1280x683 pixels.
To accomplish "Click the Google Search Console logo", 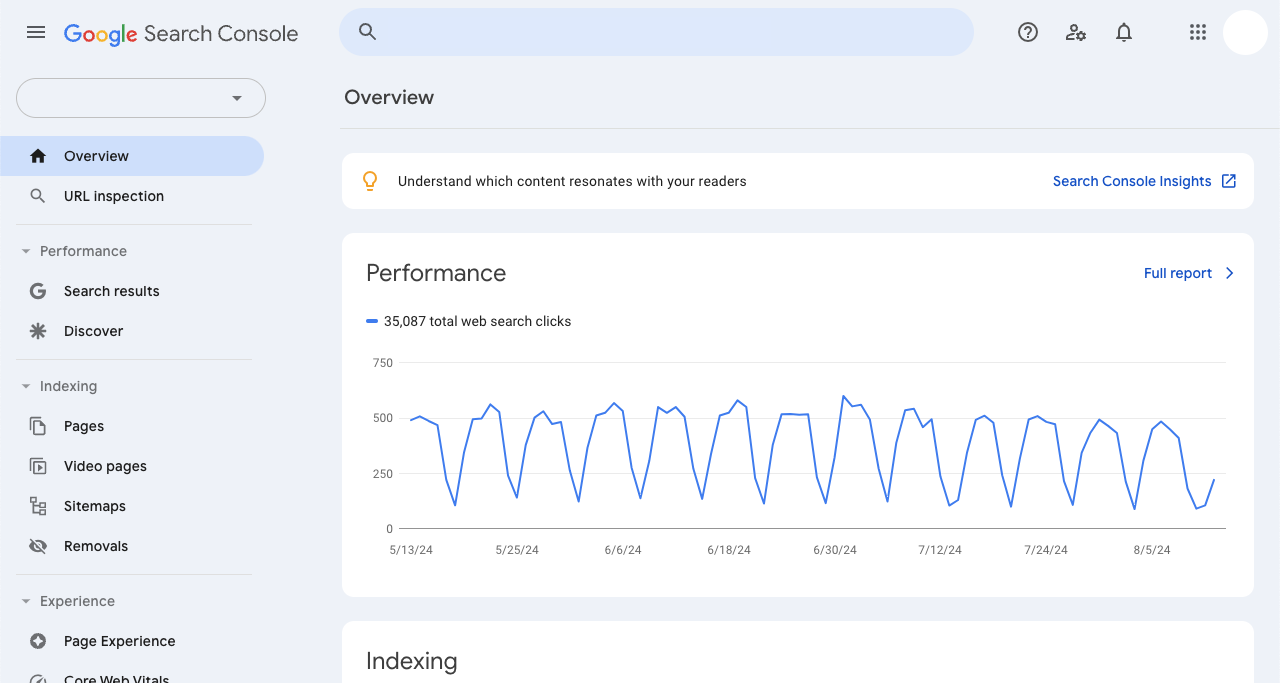I will 181,33.
